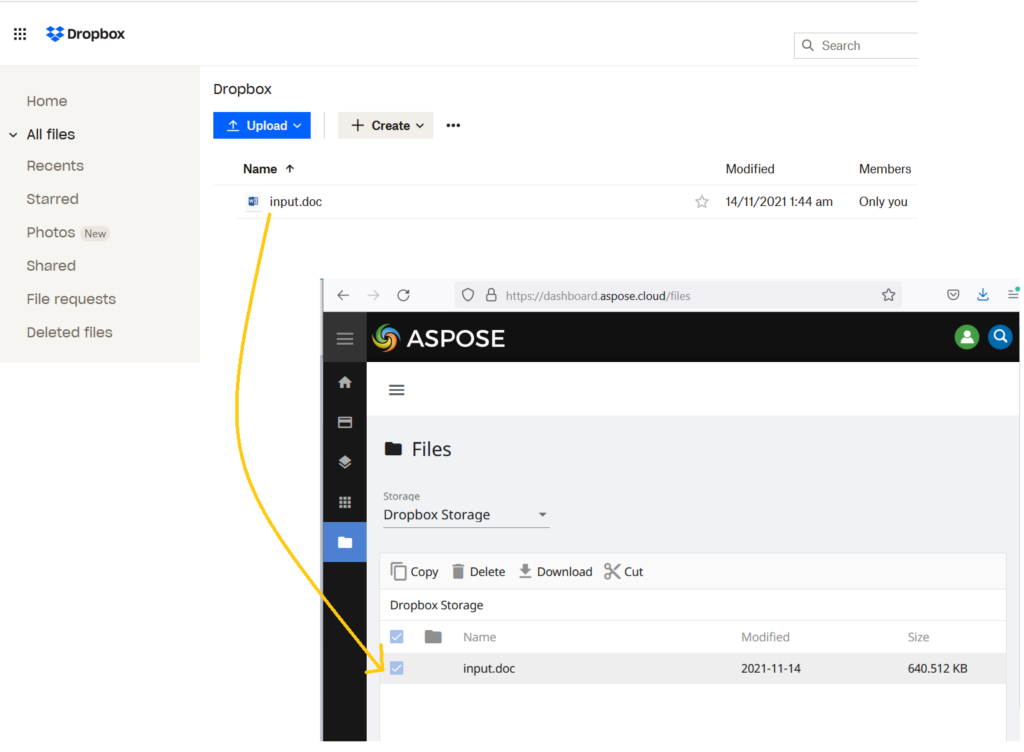Click the Download button in Aspose toolbar
Image resolution: width=1024 pixels, height=752 pixels.
point(555,572)
